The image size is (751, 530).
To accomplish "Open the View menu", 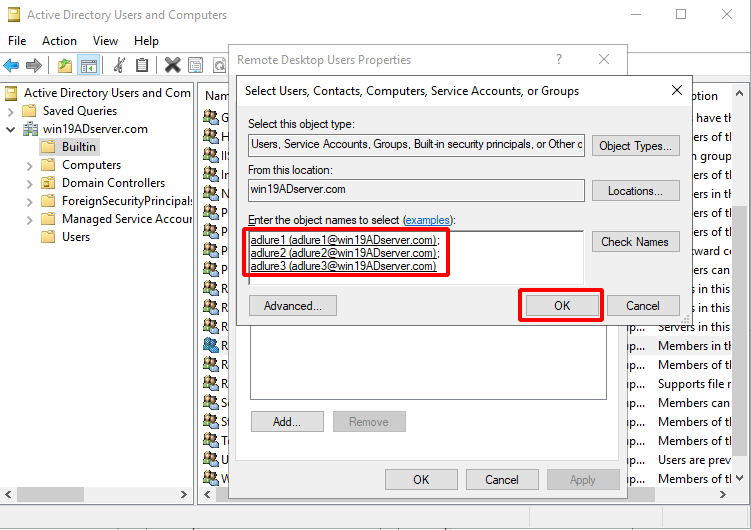I will pyautogui.click(x=105, y=41).
